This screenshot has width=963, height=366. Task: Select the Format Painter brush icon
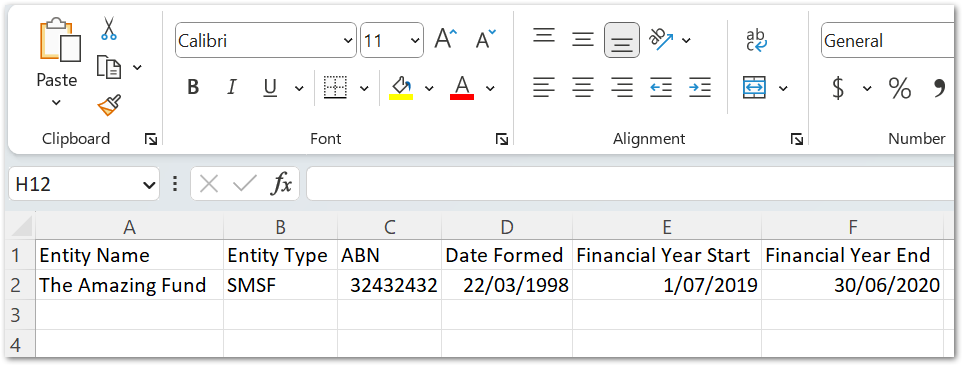click(109, 105)
